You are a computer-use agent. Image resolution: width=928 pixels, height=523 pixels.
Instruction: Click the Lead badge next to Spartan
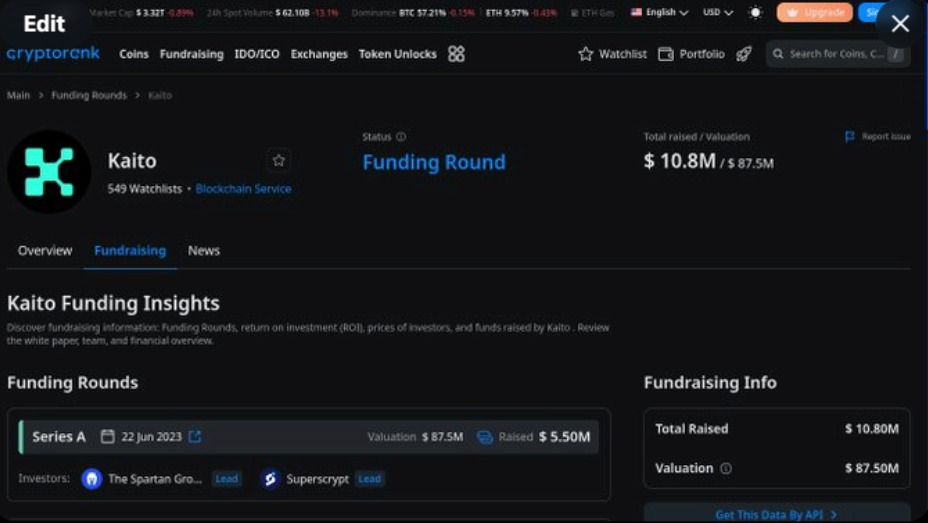point(227,479)
